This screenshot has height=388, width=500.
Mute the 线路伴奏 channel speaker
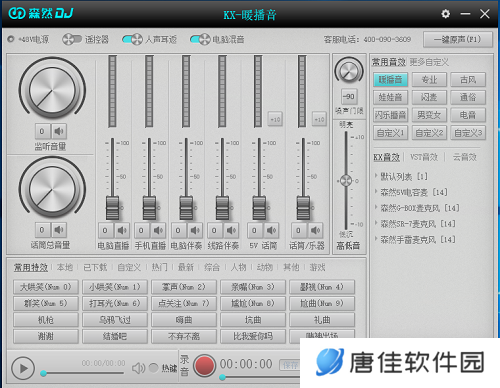[231, 230]
